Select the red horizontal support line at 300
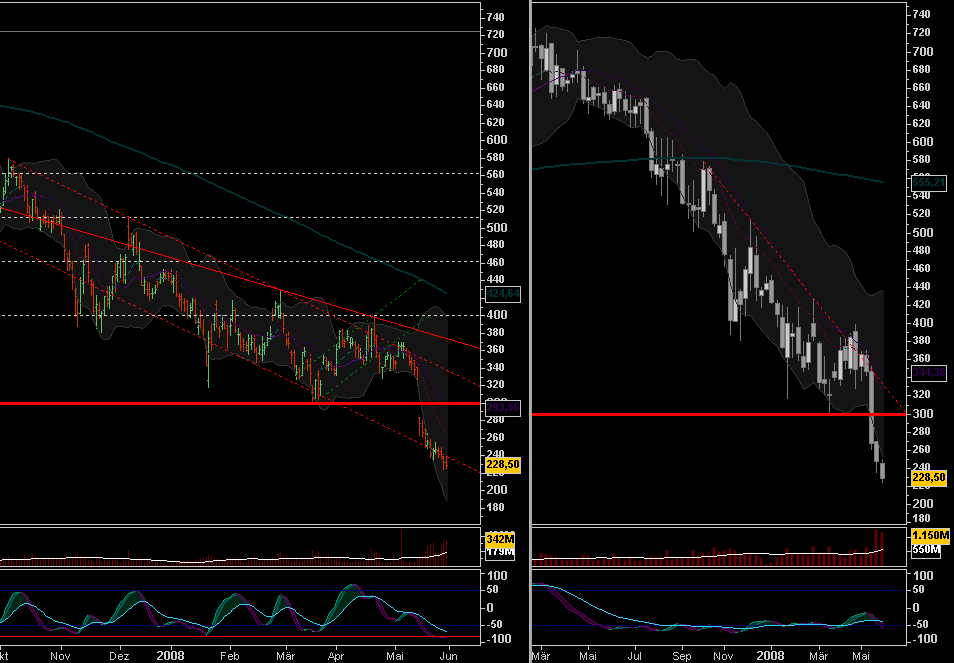954x663 pixels. coord(700,413)
